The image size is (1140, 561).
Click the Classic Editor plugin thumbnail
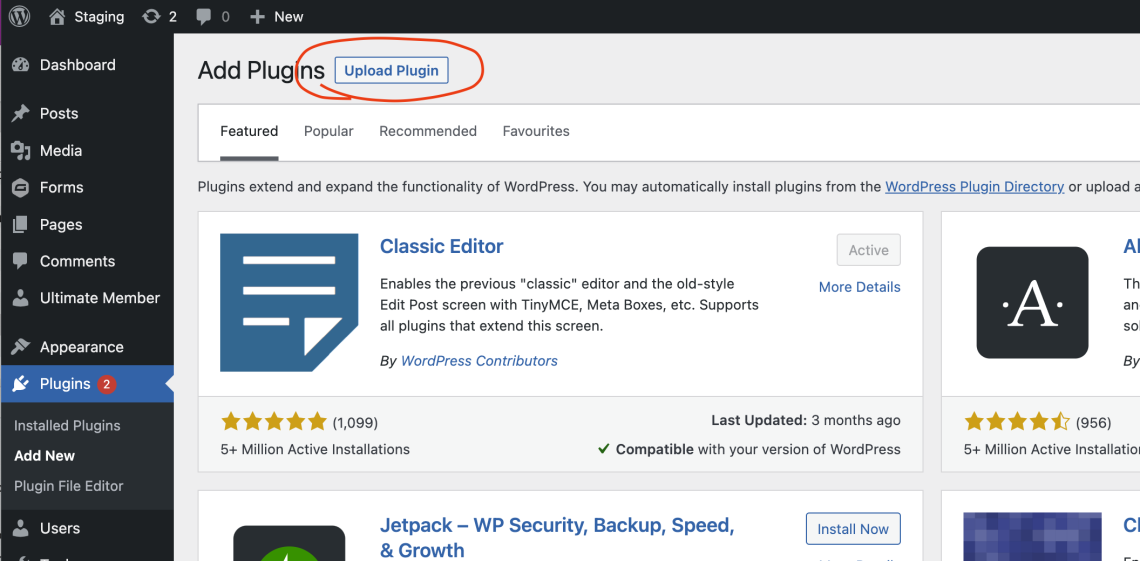(289, 302)
